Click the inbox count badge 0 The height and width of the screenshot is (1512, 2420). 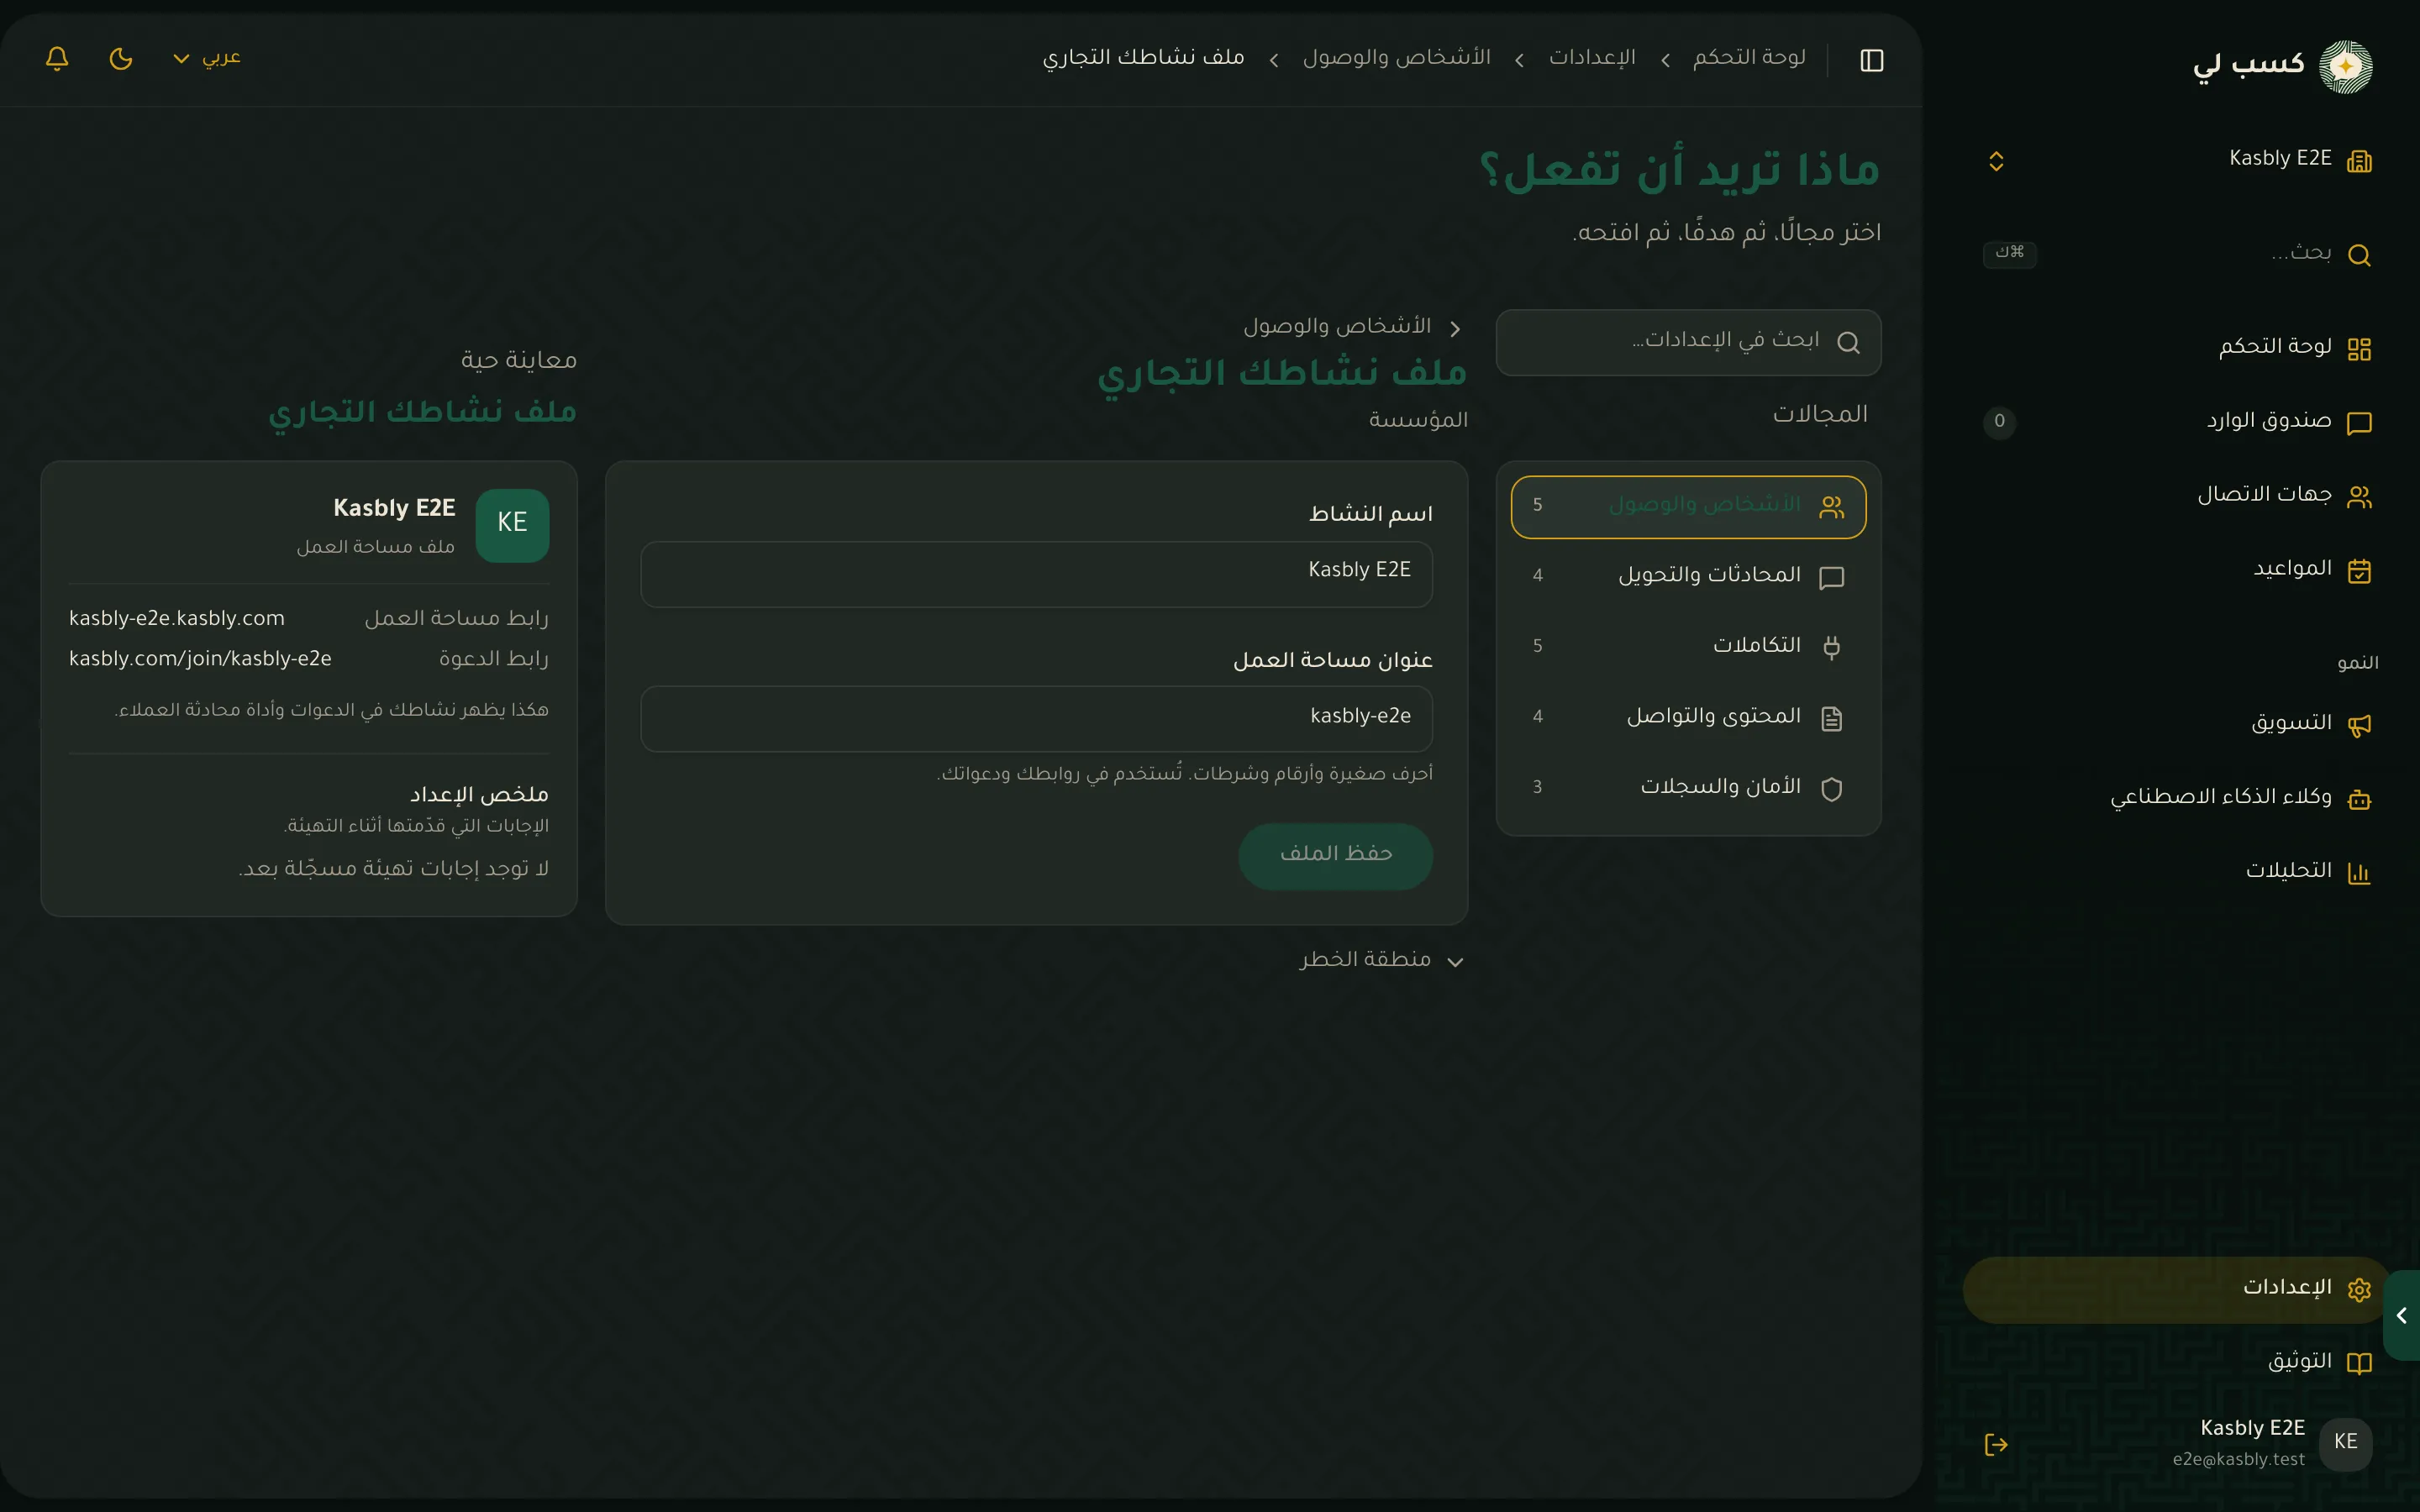click(x=1999, y=421)
